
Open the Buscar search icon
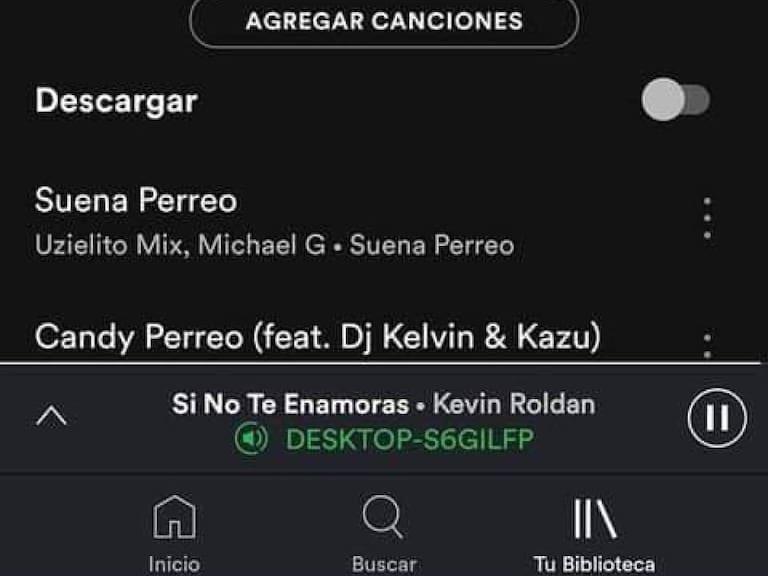click(x=384, y=517)
